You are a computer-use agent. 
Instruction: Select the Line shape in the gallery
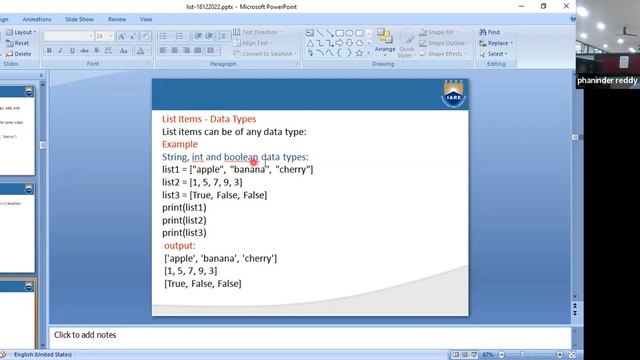(320, 33)
